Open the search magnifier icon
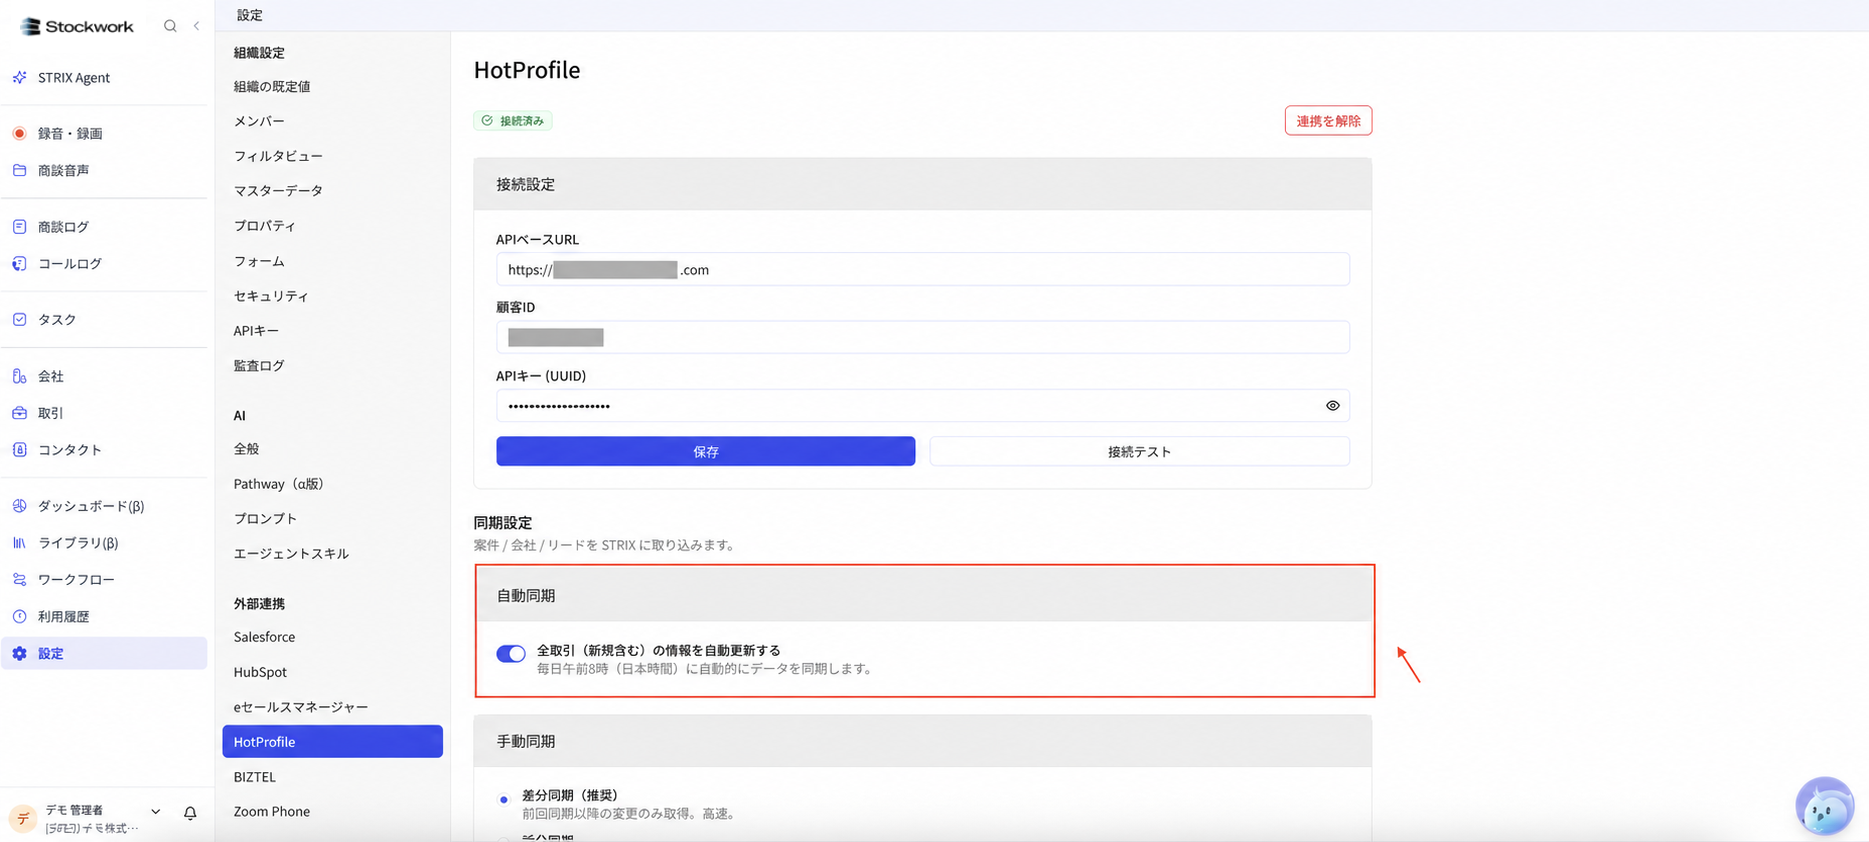 pyautogui.click(x=170, y=26)
